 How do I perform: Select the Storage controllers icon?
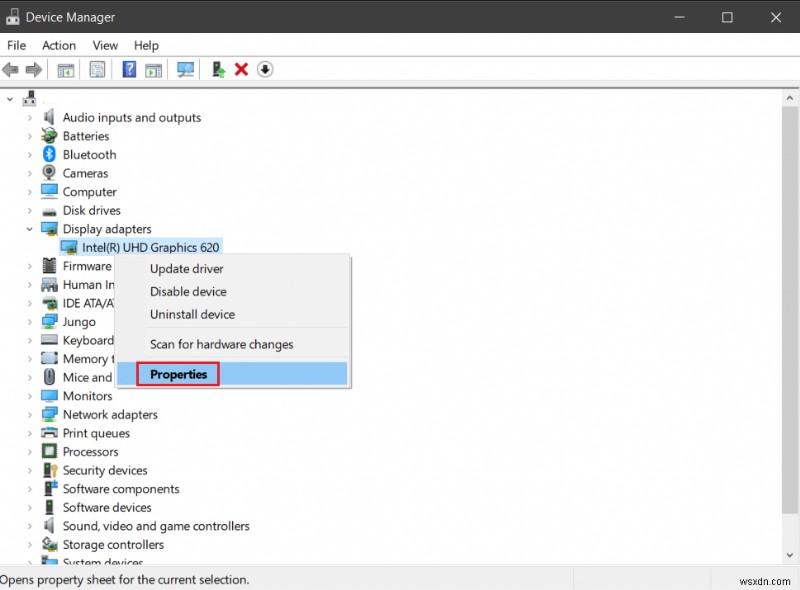click(x=49, y=544)
